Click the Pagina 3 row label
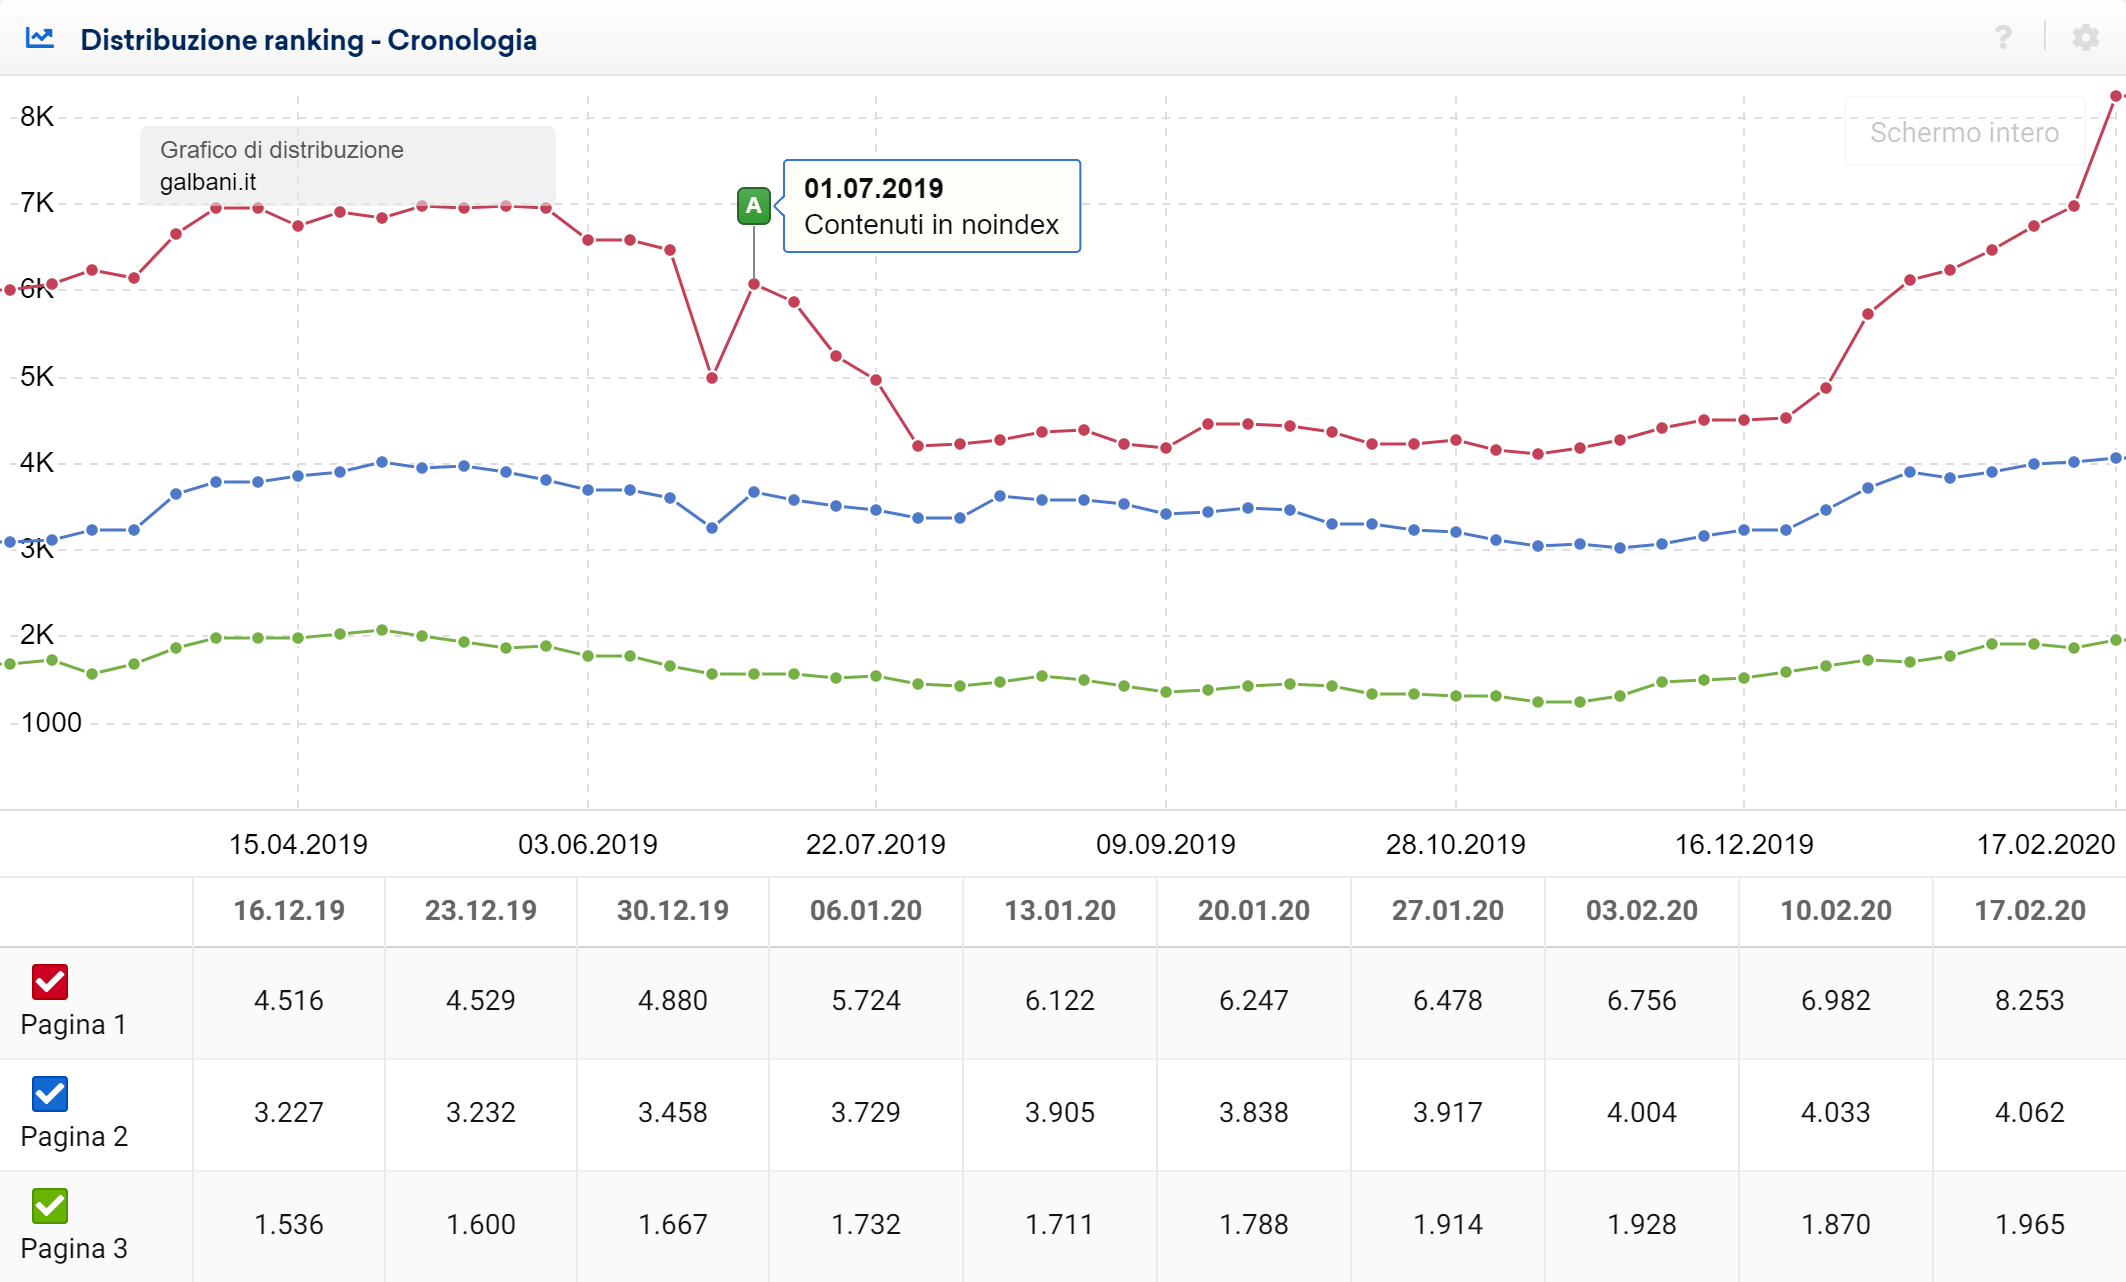This screenshot has height=1282, width=2126. 74,1249
